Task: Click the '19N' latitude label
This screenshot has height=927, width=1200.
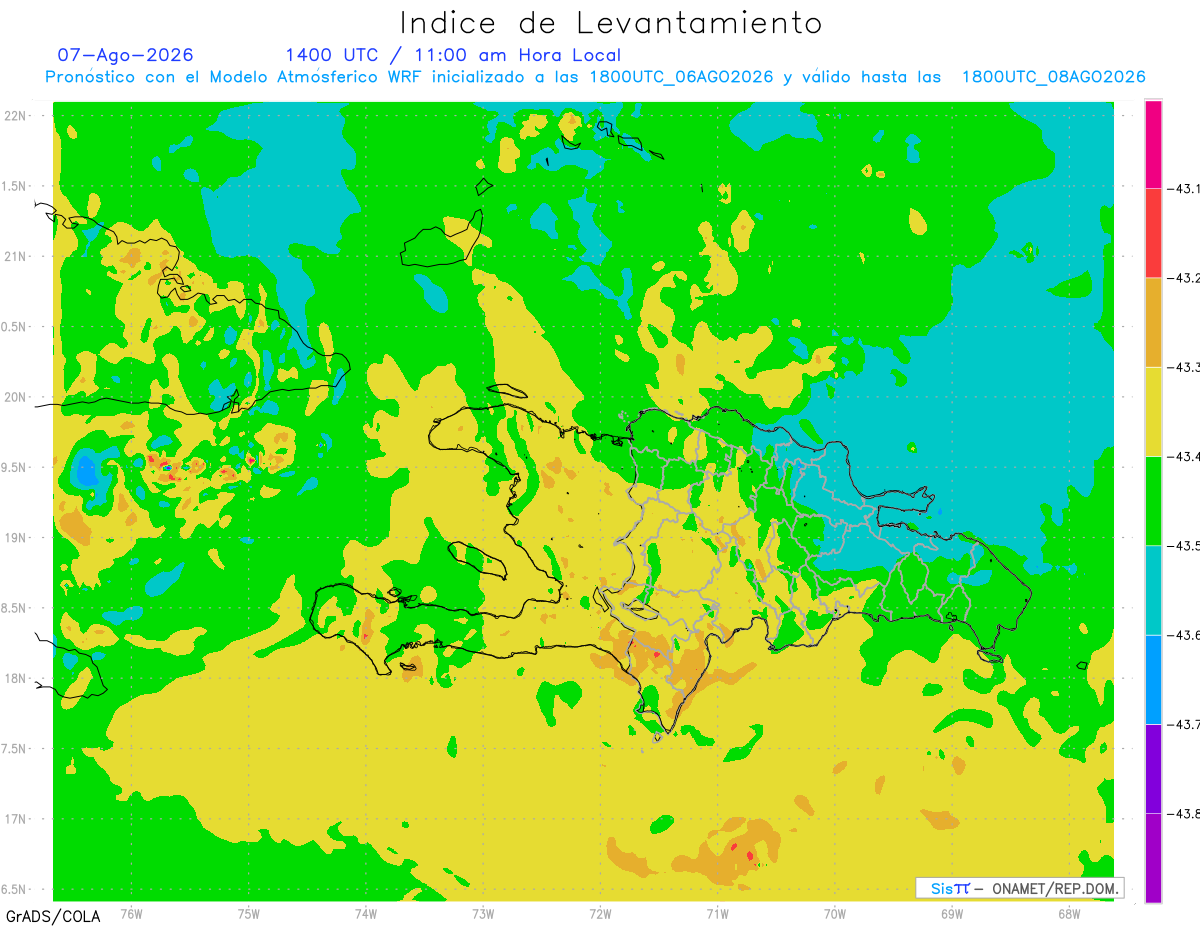Action: pos(17,537)
